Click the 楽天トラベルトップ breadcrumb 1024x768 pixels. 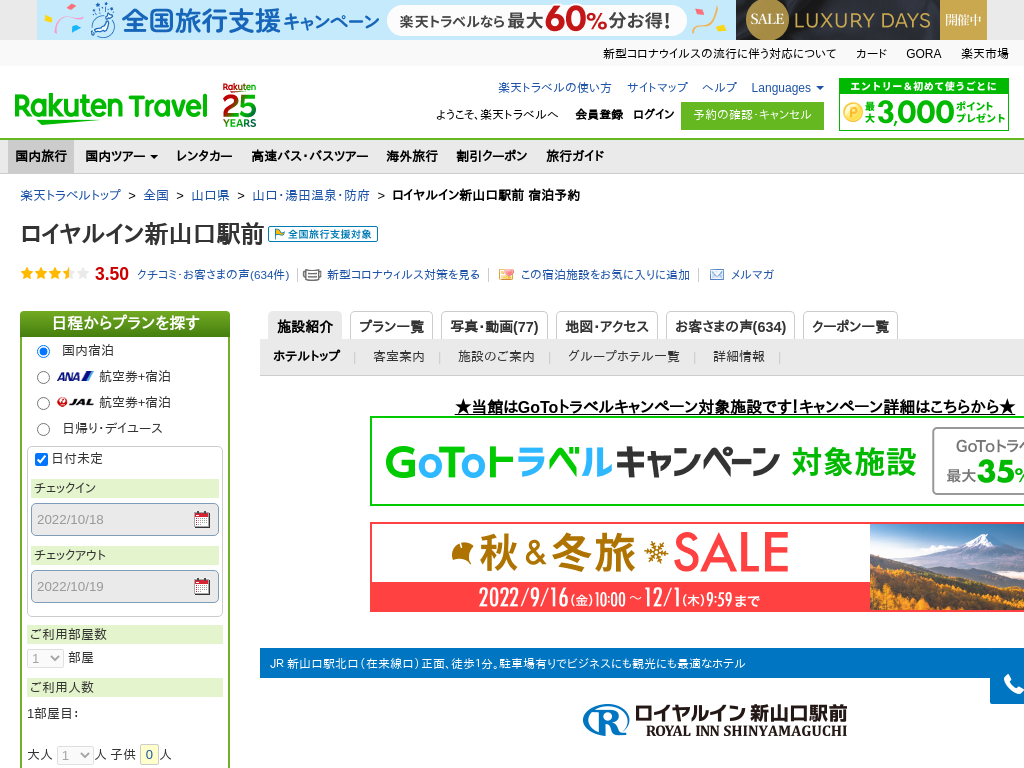(71, 195)
